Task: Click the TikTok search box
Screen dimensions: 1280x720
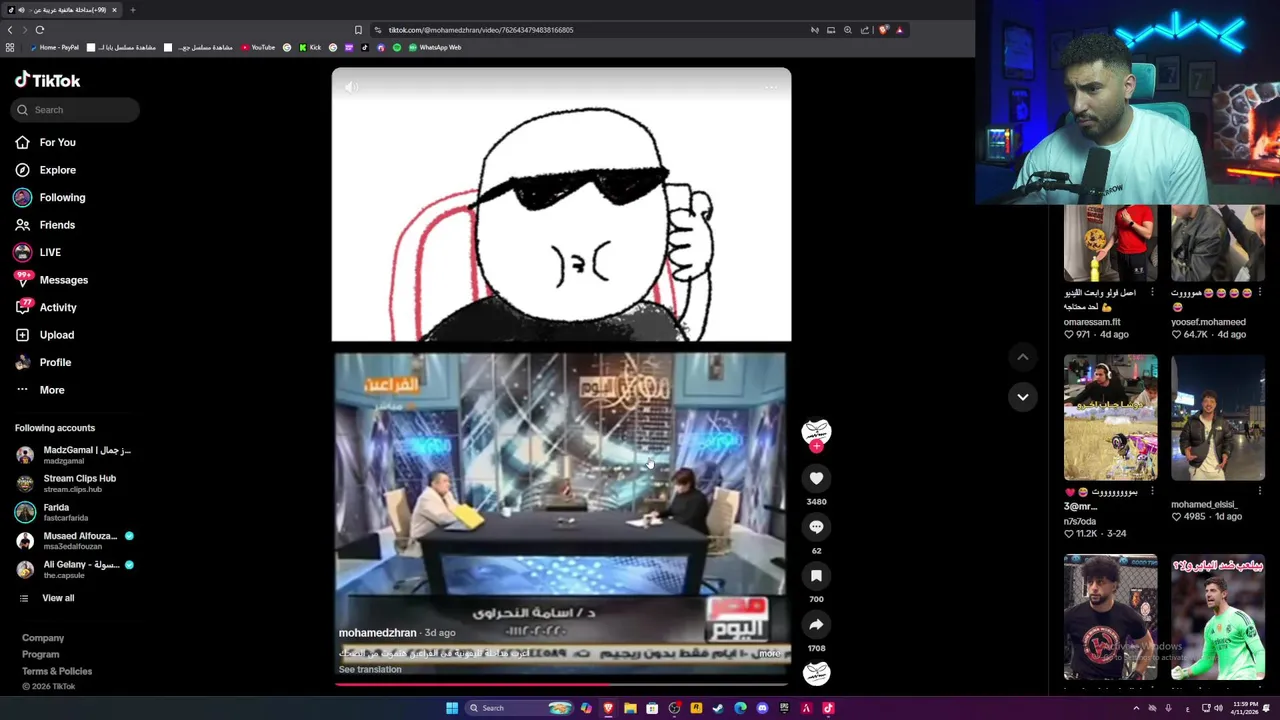Action: (x=77, y=110)
